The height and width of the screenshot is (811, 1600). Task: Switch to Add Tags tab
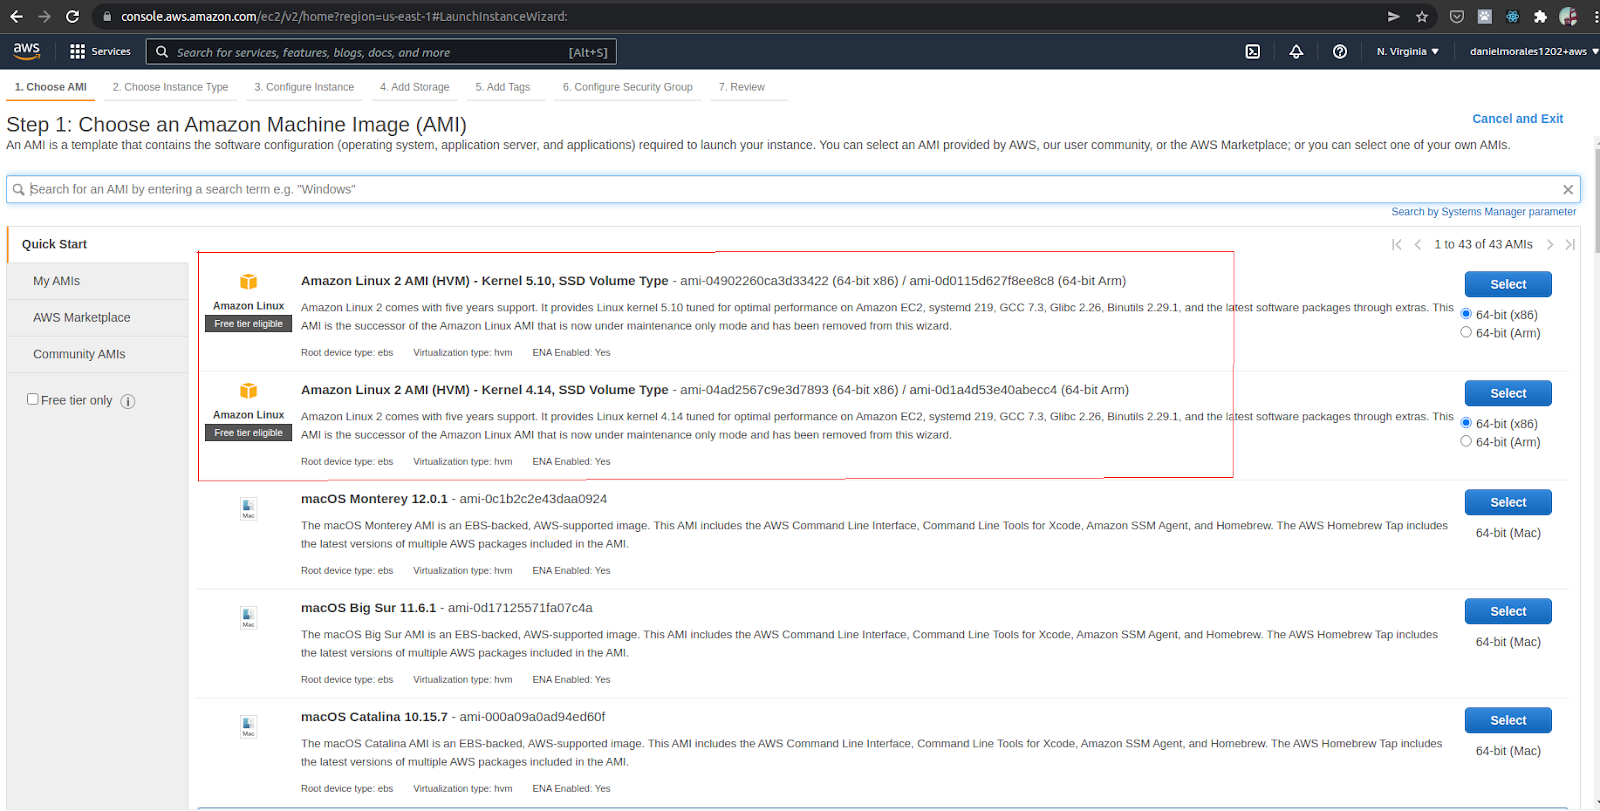[503, 87]
